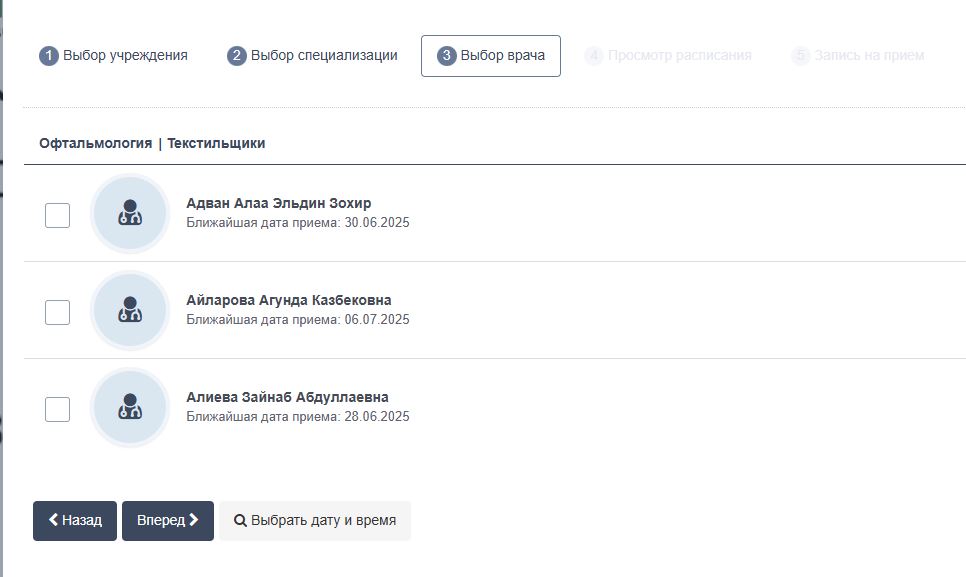Click the magnifier icon on the date search button

click(240, 521)
